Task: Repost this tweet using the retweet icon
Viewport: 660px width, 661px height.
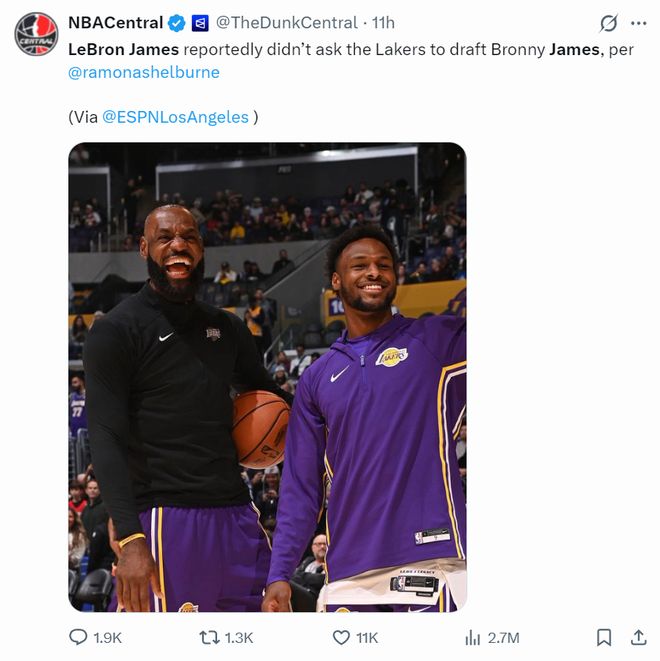Action: click(210, 637)
